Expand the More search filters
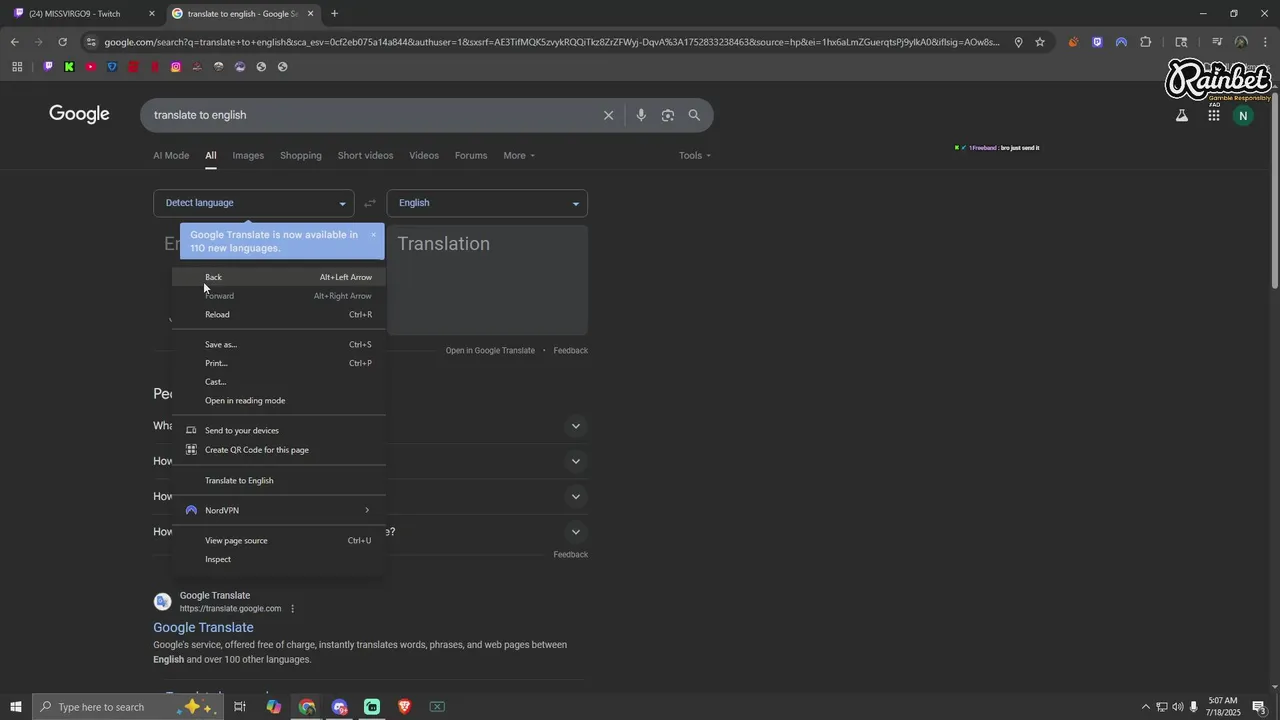The width and height of the screenshot is (1280, 720). [x=519, y=155]
